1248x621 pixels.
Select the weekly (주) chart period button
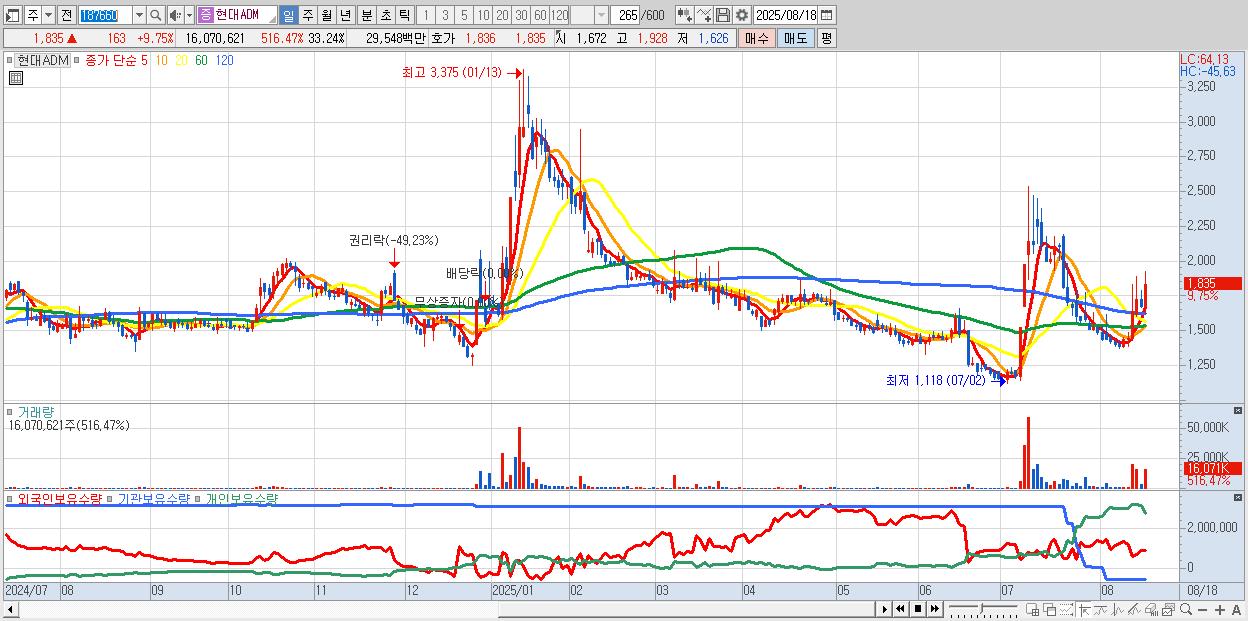[307, 15]
